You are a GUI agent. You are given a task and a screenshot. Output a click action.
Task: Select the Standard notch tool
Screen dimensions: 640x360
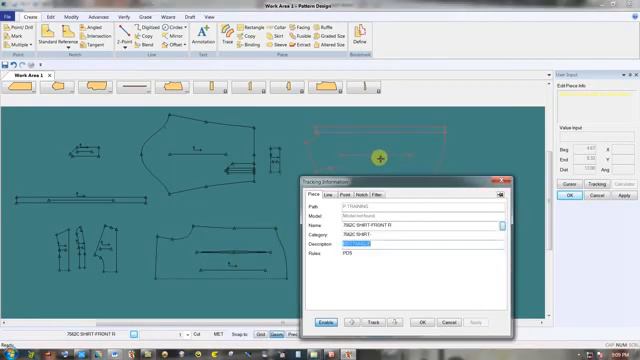(x=48, y=35)
